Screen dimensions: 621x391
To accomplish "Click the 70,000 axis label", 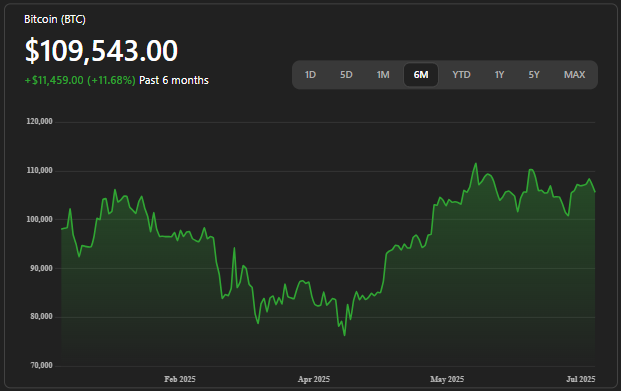I will [41, 365].
